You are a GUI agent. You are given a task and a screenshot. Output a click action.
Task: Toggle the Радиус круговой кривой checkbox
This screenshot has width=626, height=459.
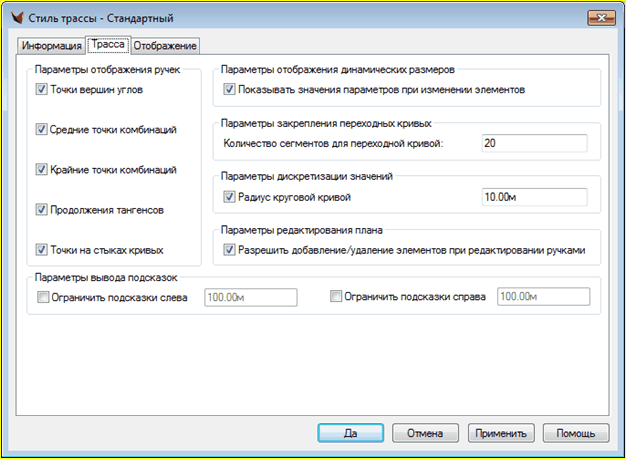pos(229,197)
